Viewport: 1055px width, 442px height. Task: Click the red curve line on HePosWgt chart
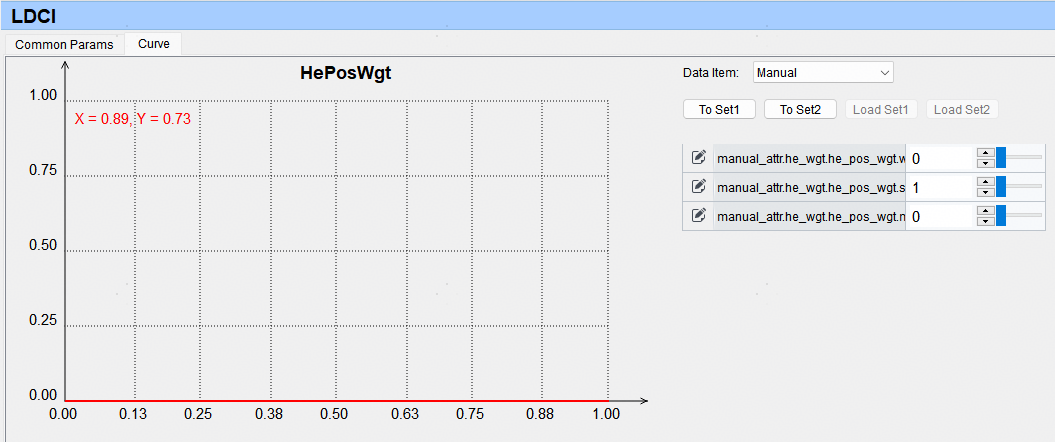pyautogui.click(x=335, y=401)
